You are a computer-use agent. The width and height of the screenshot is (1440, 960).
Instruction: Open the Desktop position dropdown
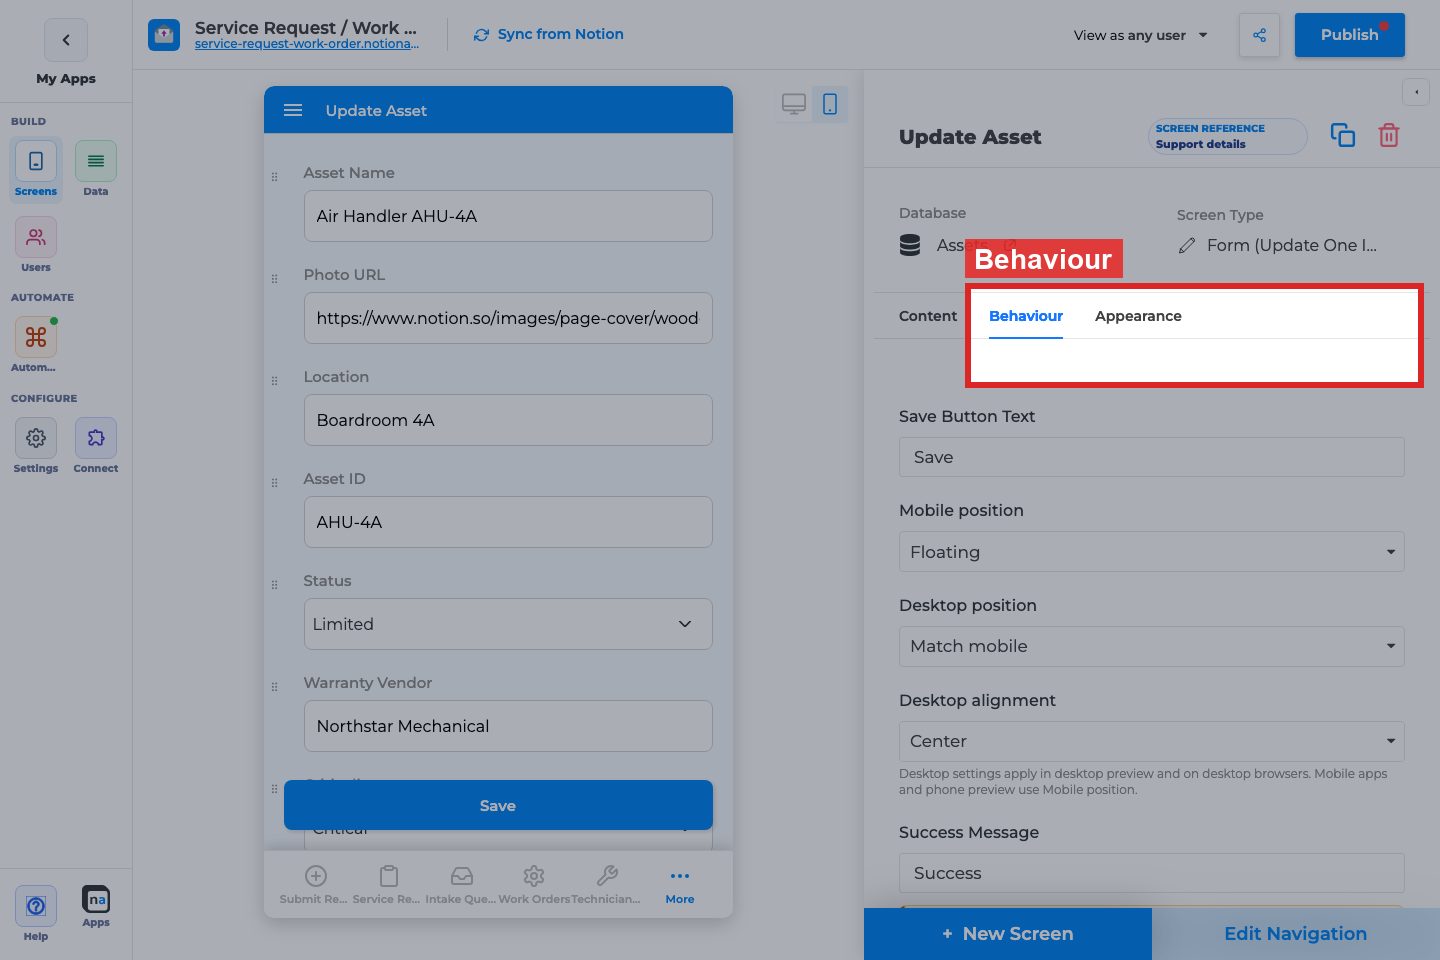[1152, 646]
